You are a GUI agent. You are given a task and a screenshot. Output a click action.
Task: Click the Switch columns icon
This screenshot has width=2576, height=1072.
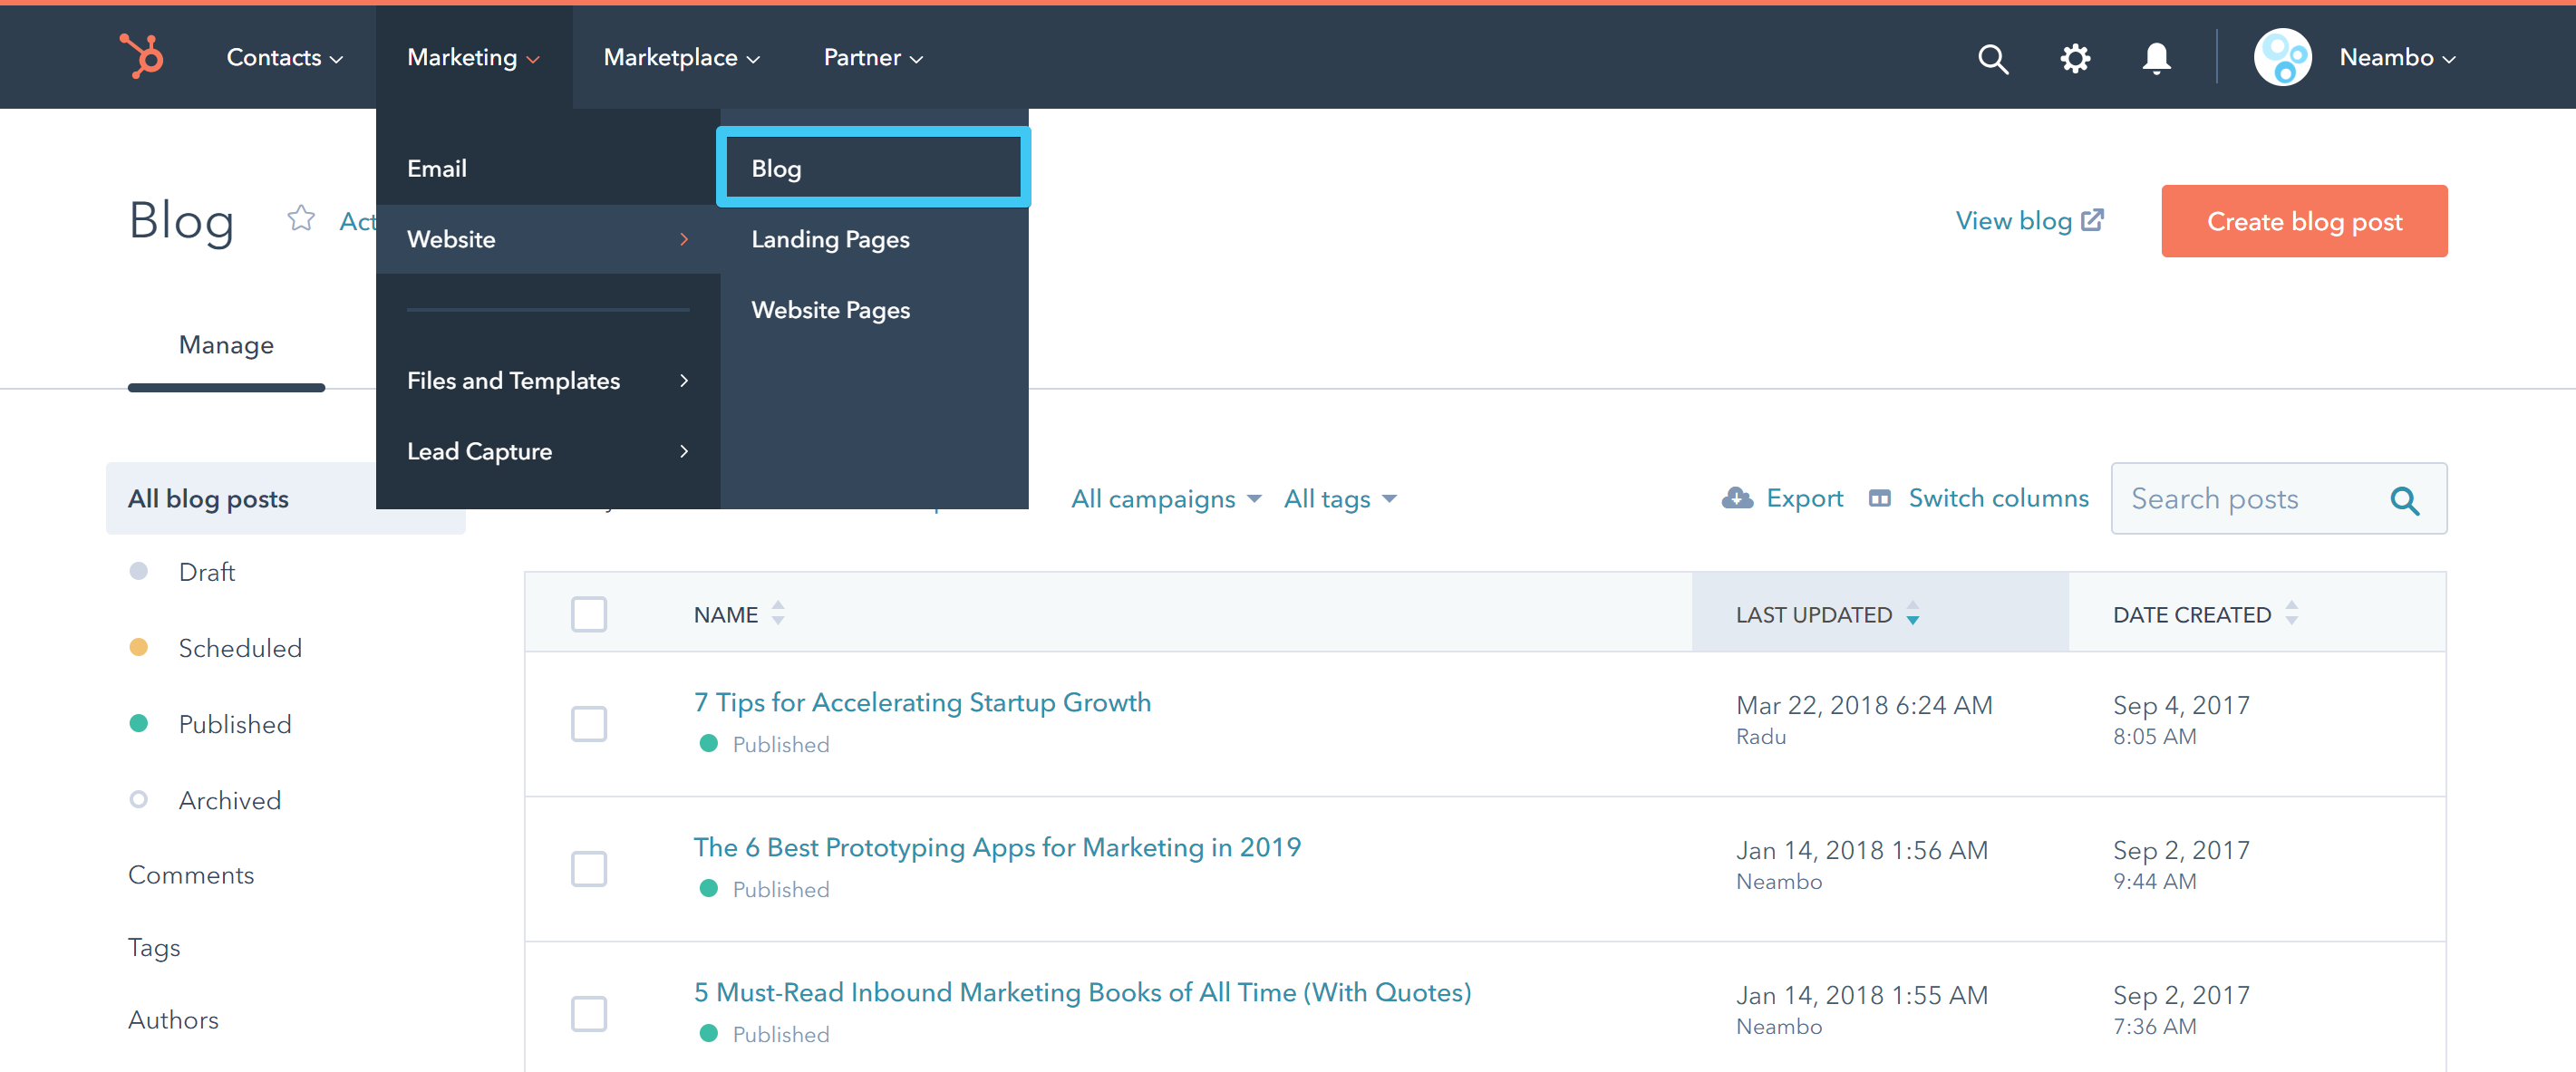pyautogui.click(x=1879, y=498)
